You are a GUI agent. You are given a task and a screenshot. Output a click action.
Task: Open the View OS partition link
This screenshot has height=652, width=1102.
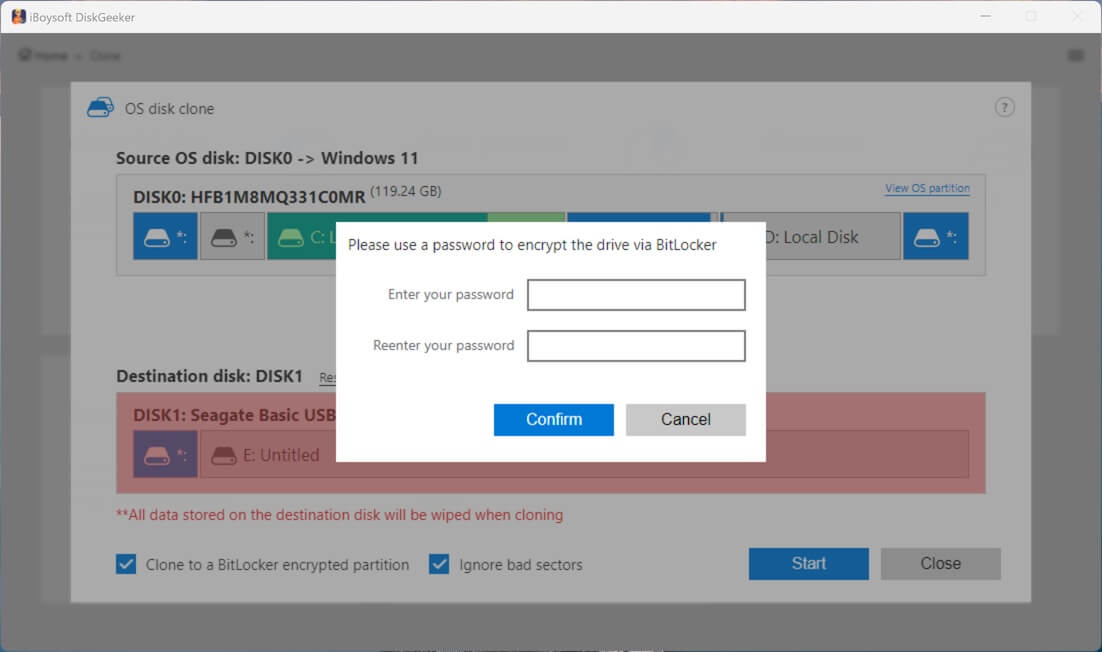pos(927,188)
